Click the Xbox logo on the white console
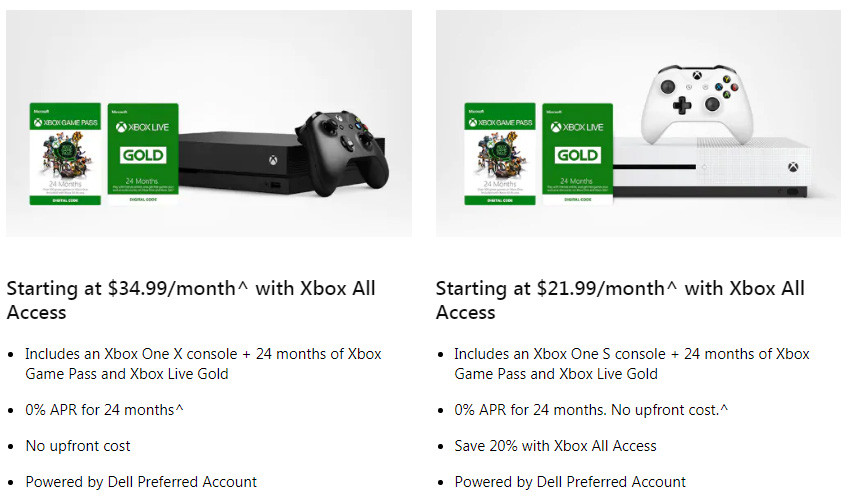Image resolution: width=848 pixels, height=503 pixels. pos(793,167)
